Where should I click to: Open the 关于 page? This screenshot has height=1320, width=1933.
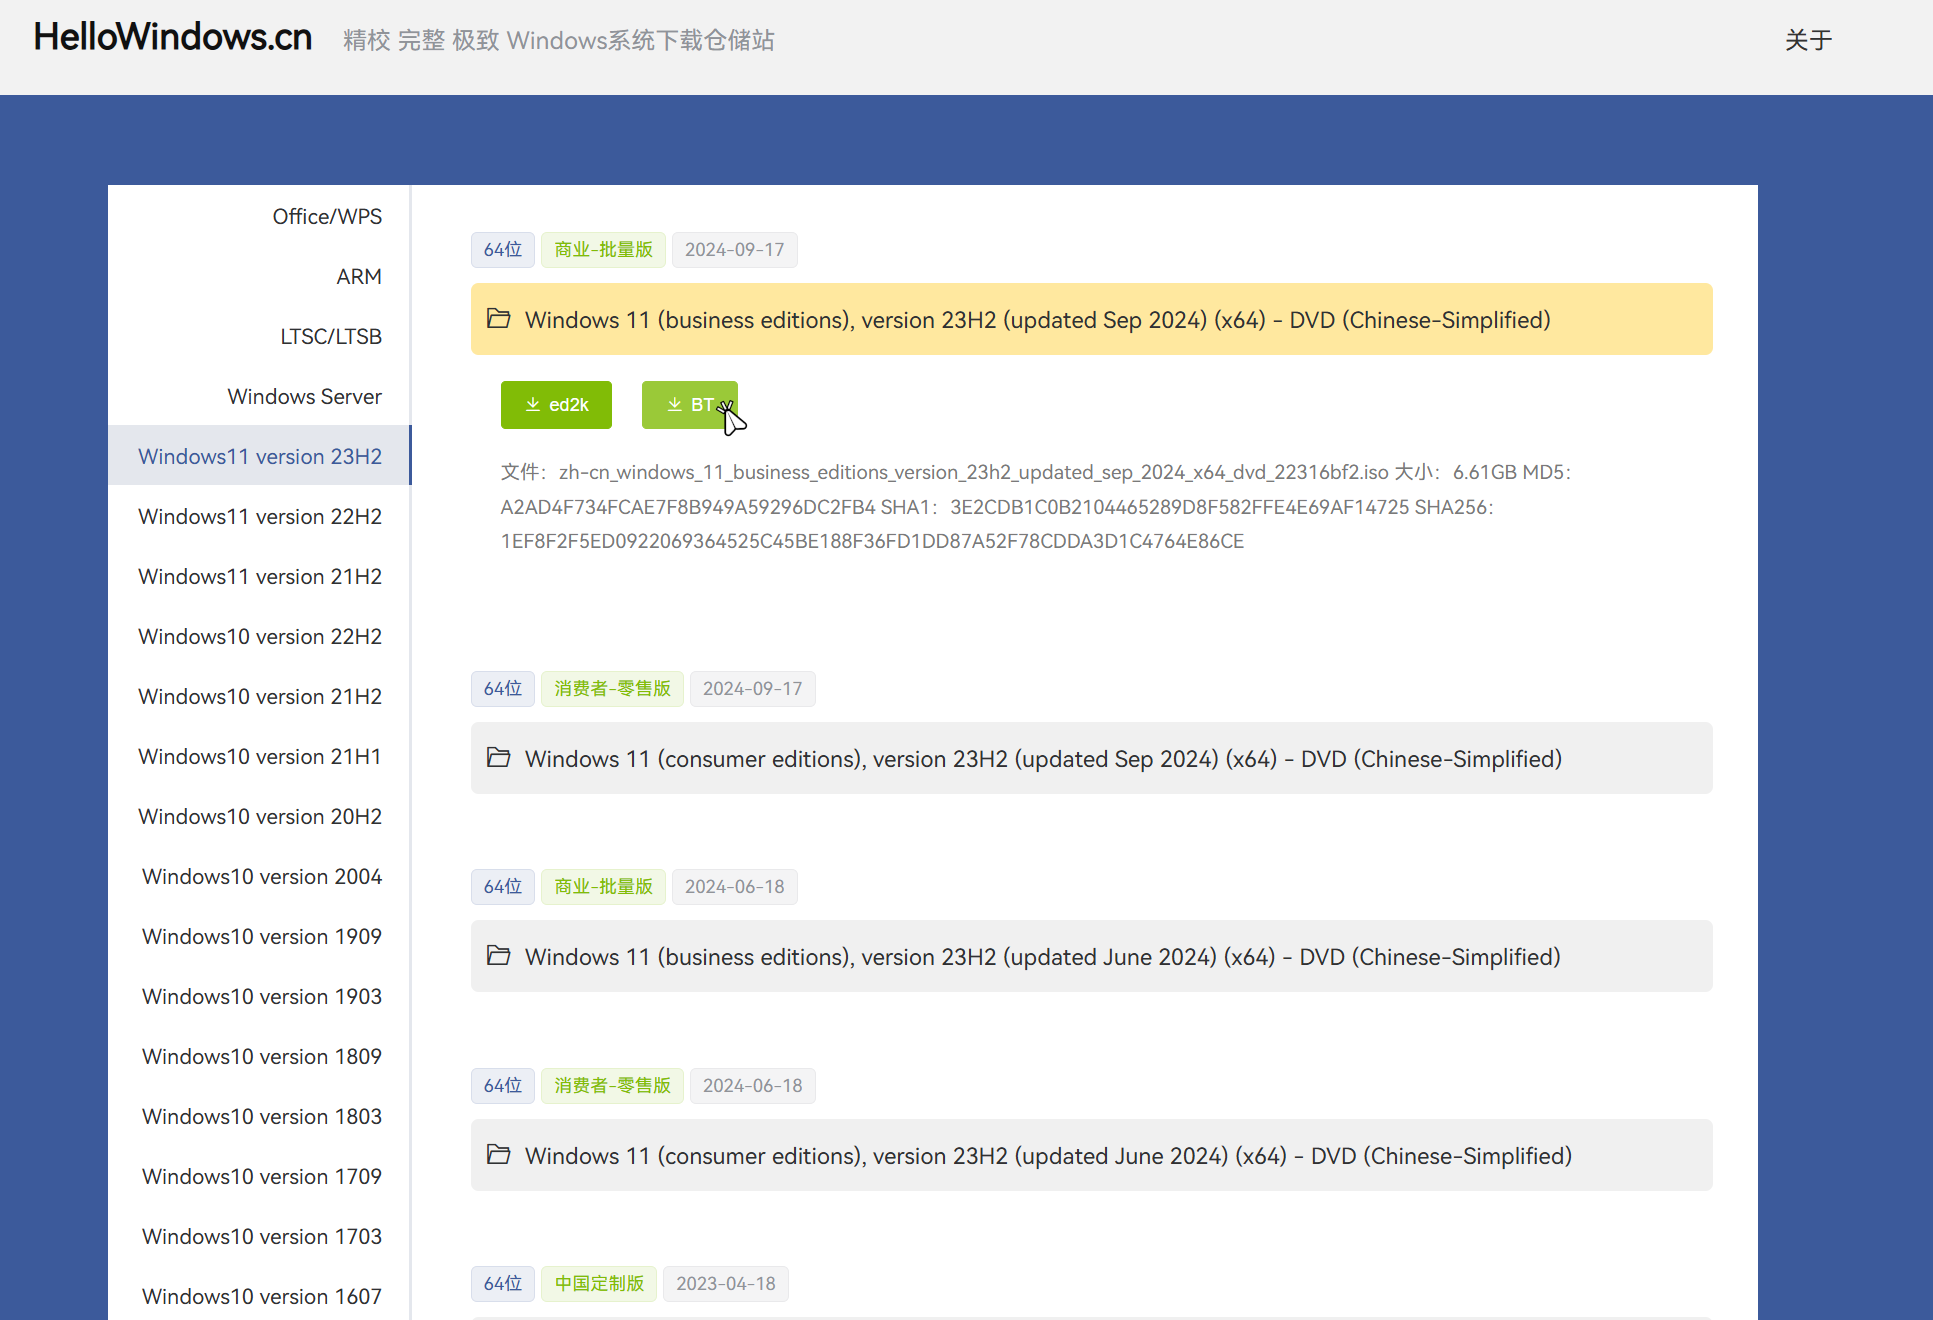(x=1808, y=40)
